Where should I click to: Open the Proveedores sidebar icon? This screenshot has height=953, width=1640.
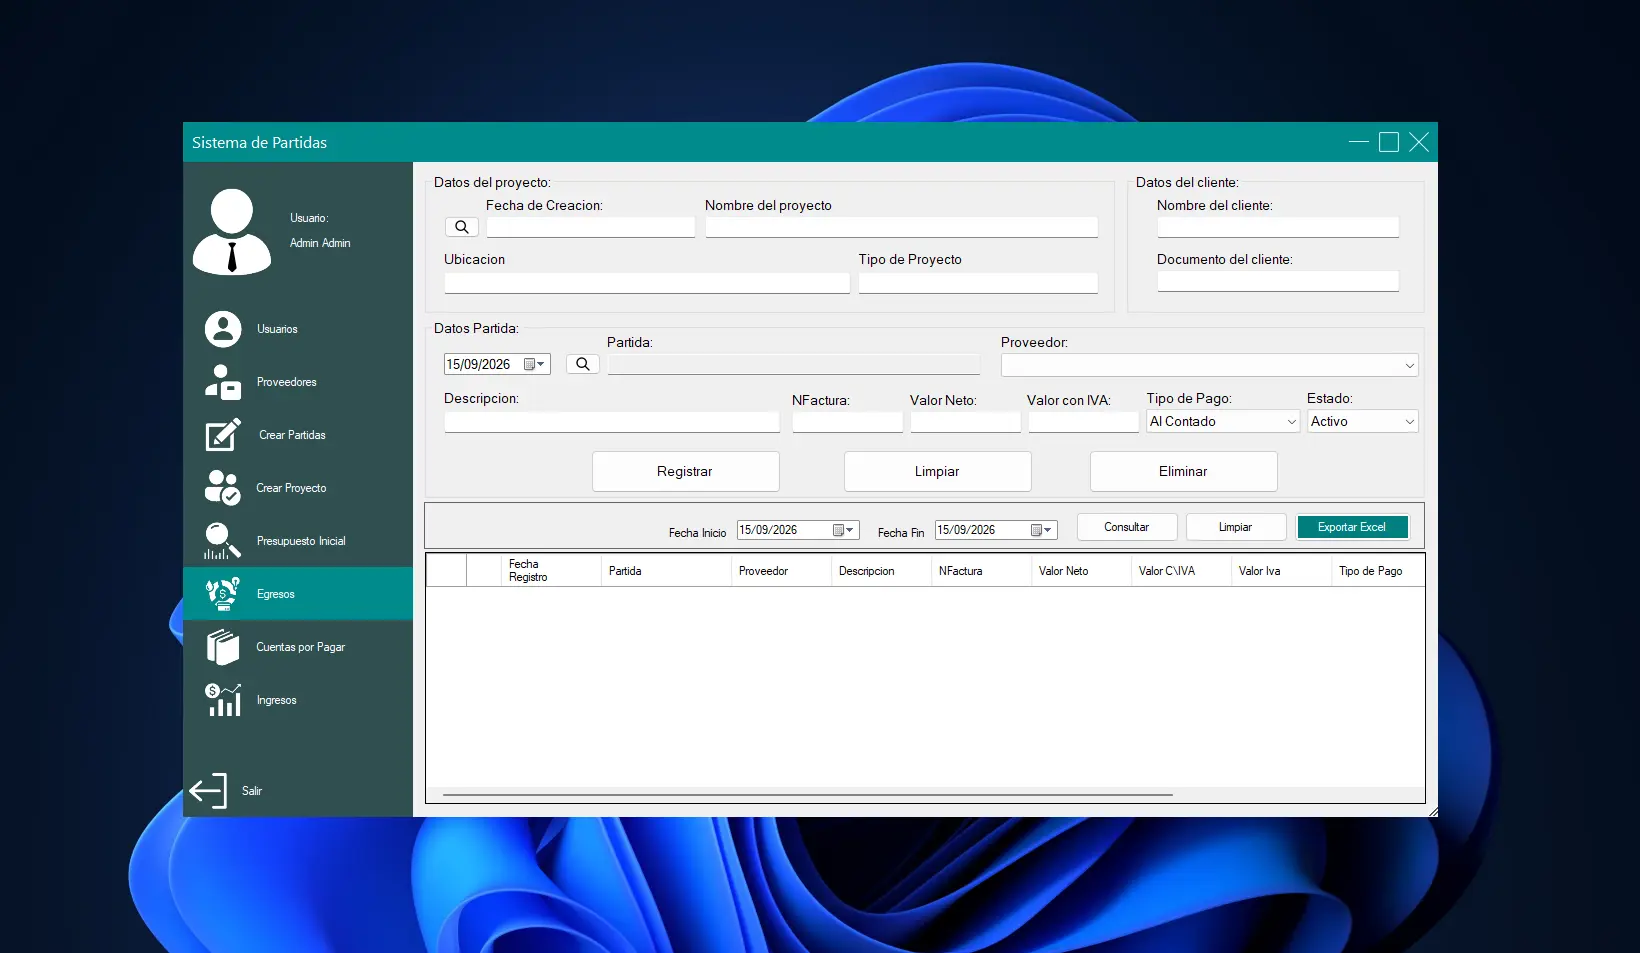click(223, 382)
